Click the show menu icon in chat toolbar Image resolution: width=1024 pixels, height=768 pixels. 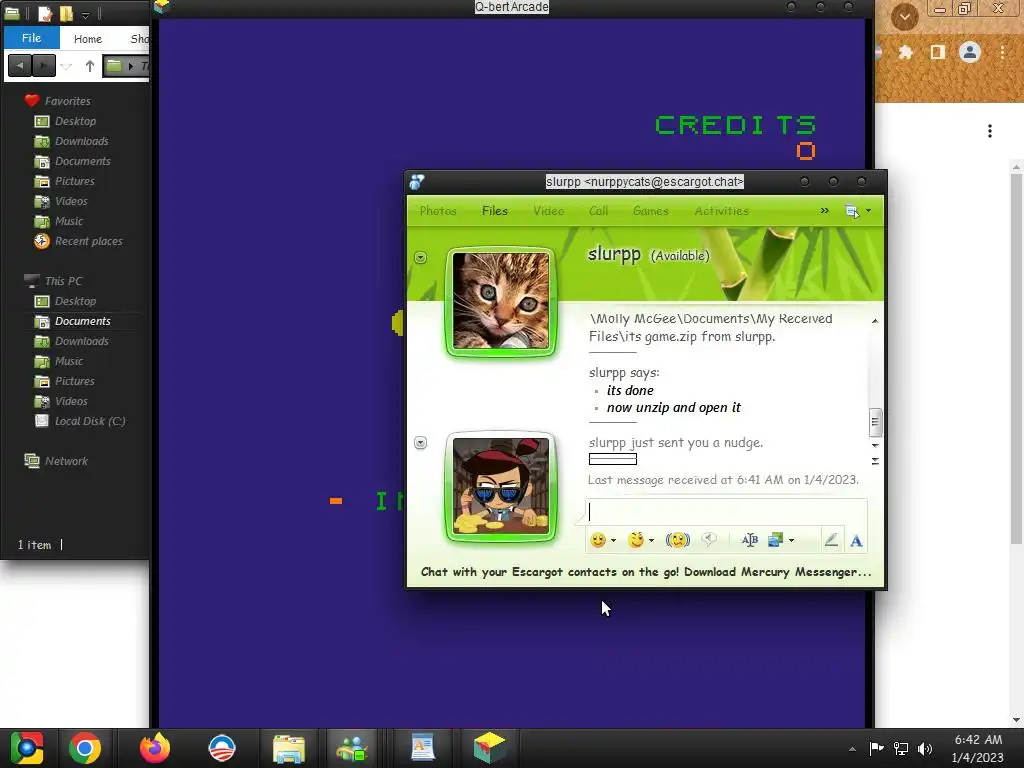click(852, 211)
